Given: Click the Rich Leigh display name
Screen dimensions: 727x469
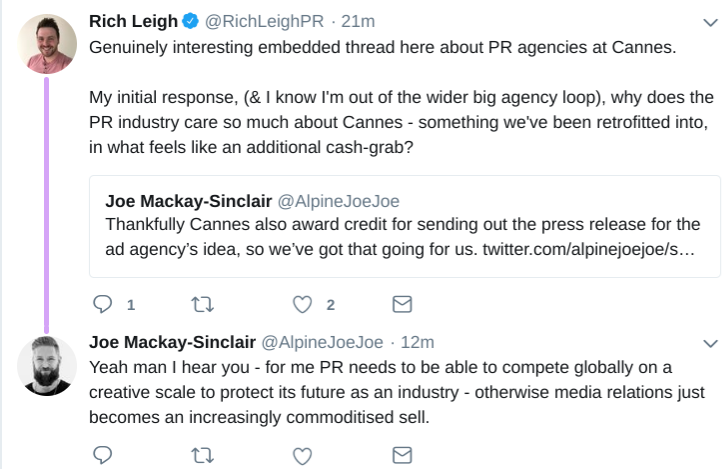Looking at the screenshot, I should [135, 22].
